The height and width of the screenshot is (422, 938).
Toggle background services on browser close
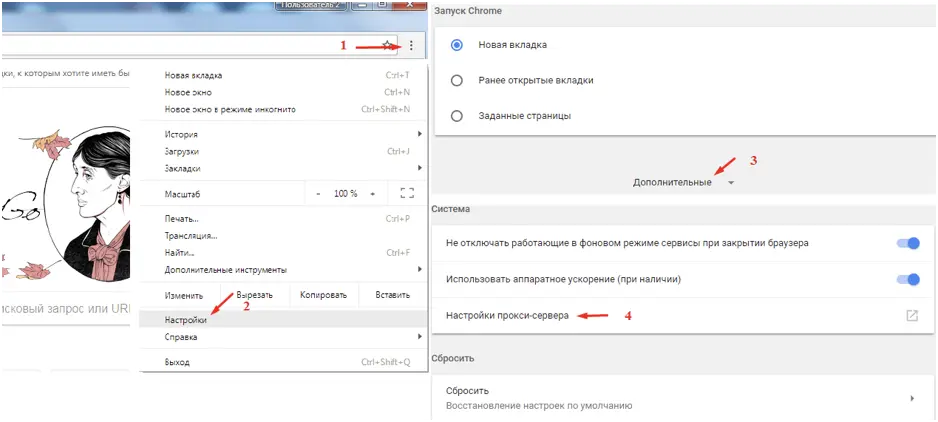click(907, 244)
